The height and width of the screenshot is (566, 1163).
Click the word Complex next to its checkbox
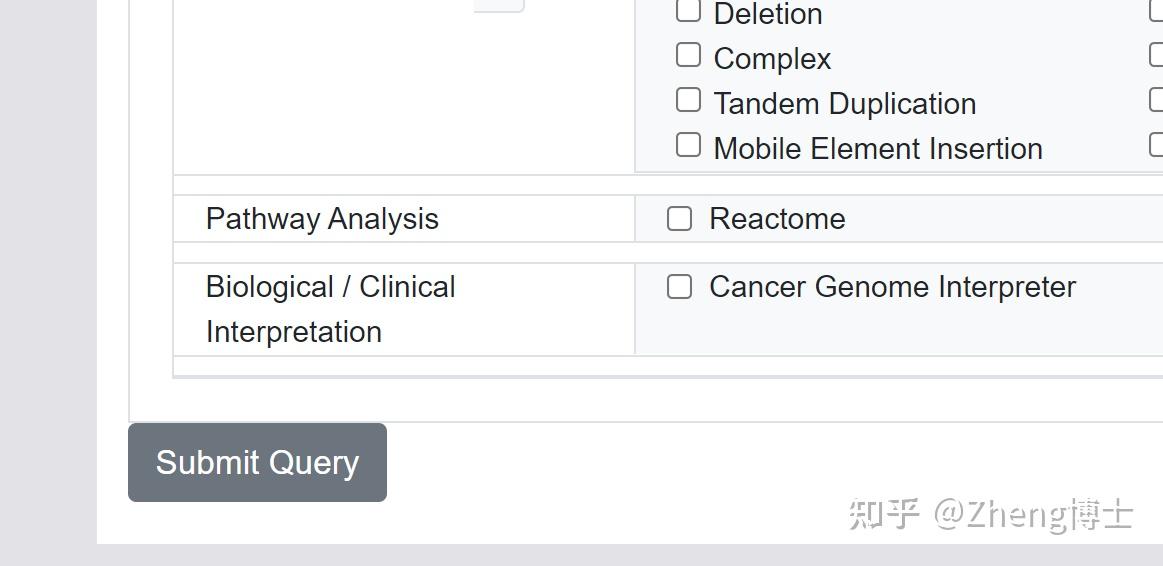(771, 59)
